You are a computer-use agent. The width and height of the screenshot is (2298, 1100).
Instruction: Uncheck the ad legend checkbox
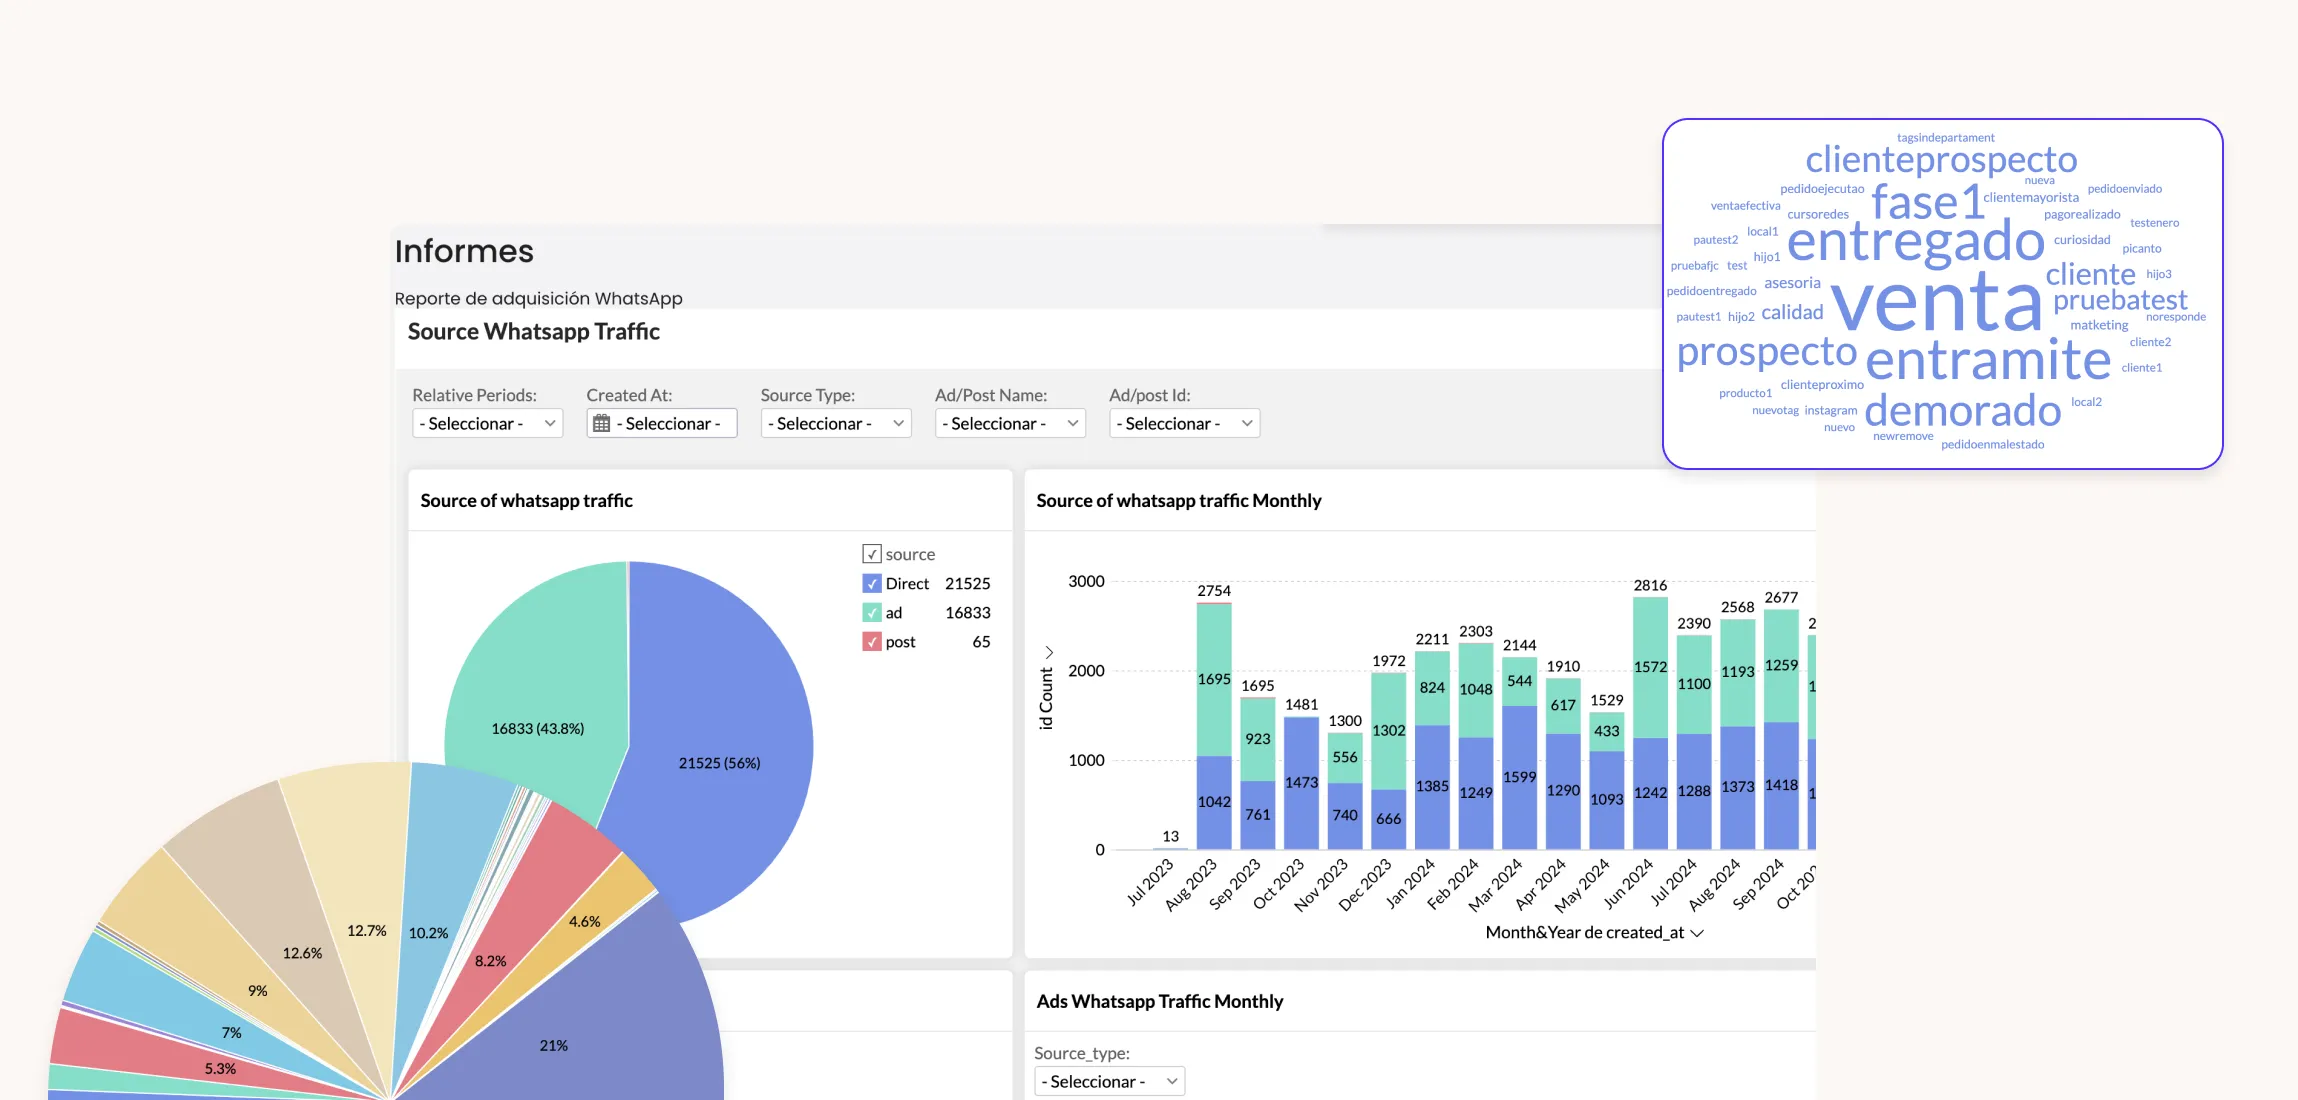[x=872, y=613]
